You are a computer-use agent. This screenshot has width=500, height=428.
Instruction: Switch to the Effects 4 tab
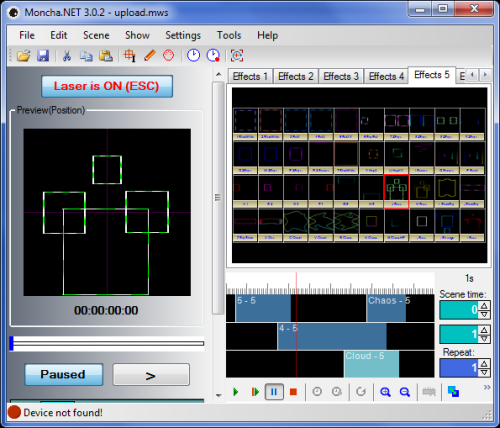(x=386, y=76)
